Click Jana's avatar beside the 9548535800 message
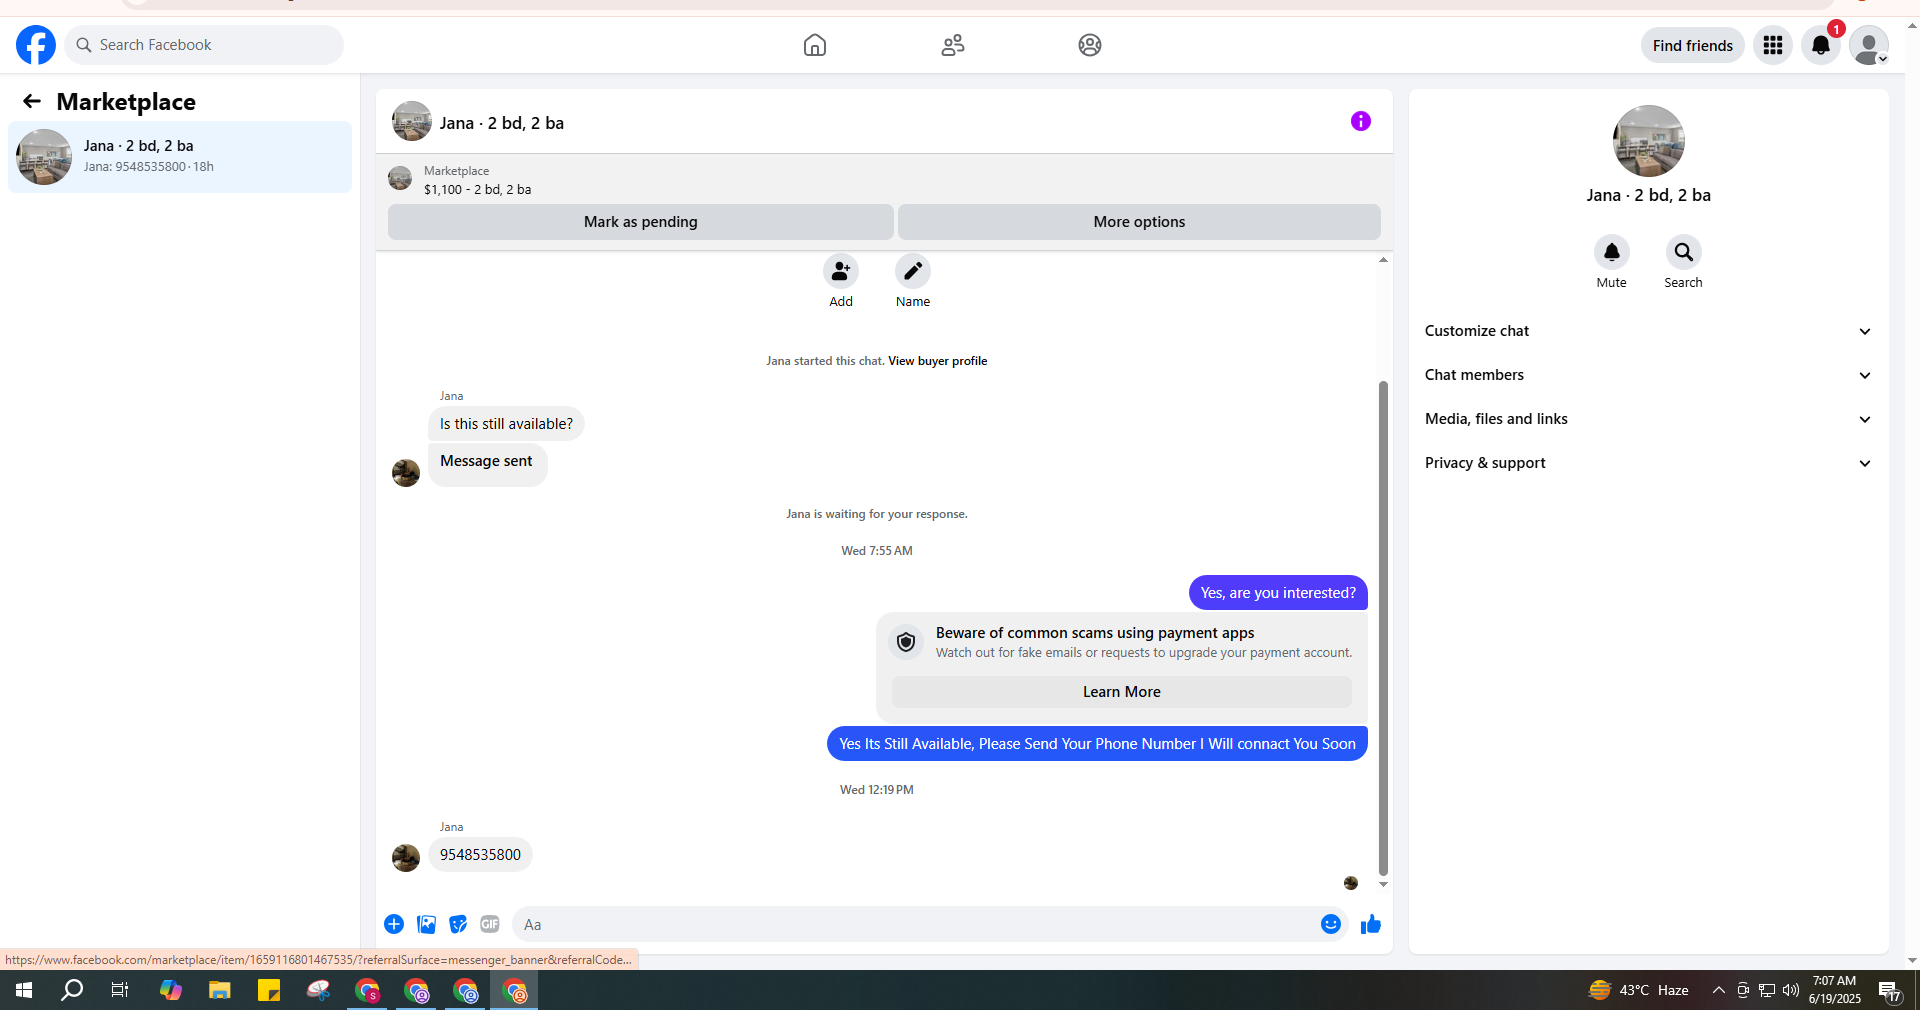Viewport: 1920px width, 1010px height. (406, 858)
